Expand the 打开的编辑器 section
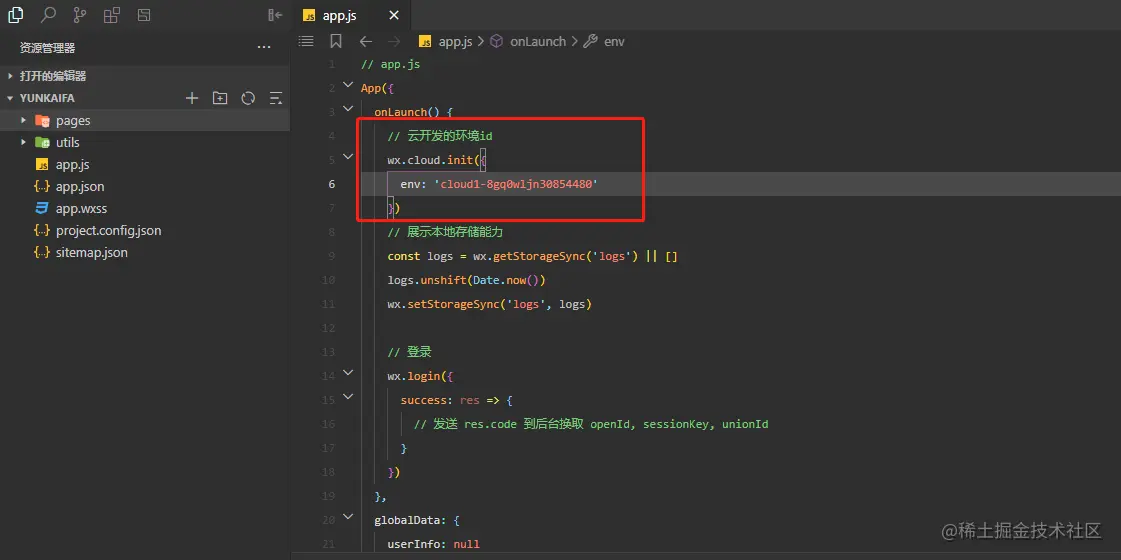Screen dimensions: 1121x560 (x=144, y=76)
